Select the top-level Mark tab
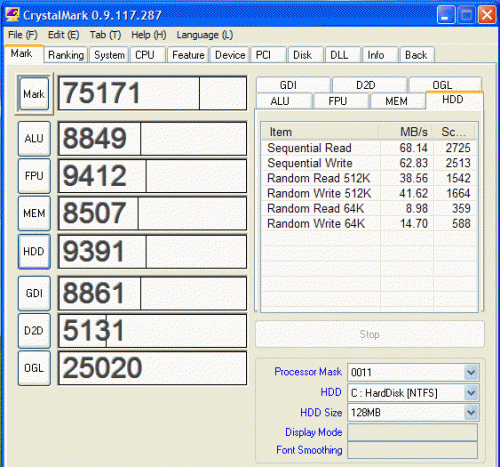This screenshot has width=500, height=467. coord(23,54)
